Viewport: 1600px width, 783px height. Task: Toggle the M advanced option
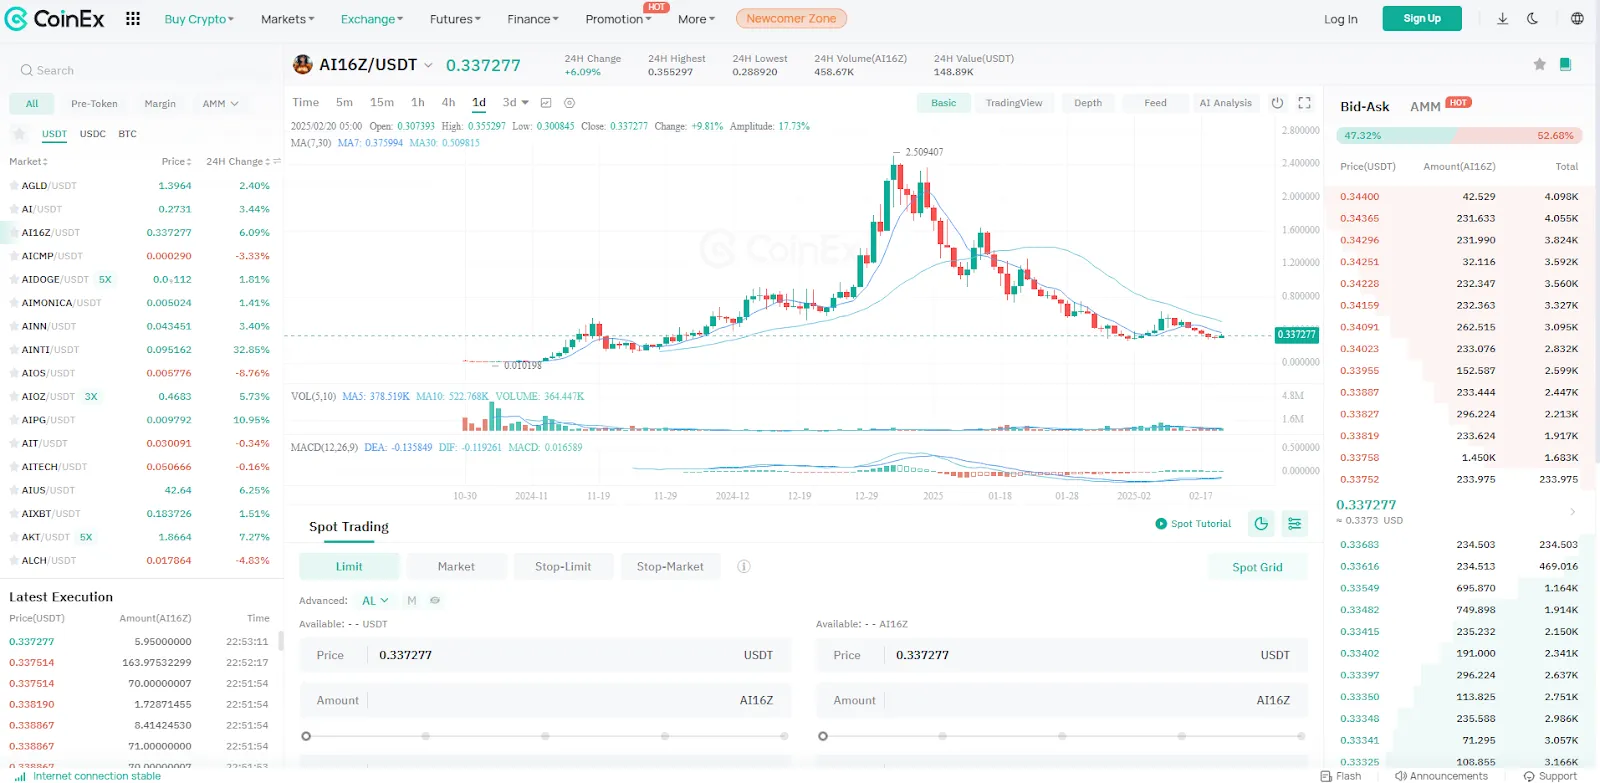[x=411, y=601]
